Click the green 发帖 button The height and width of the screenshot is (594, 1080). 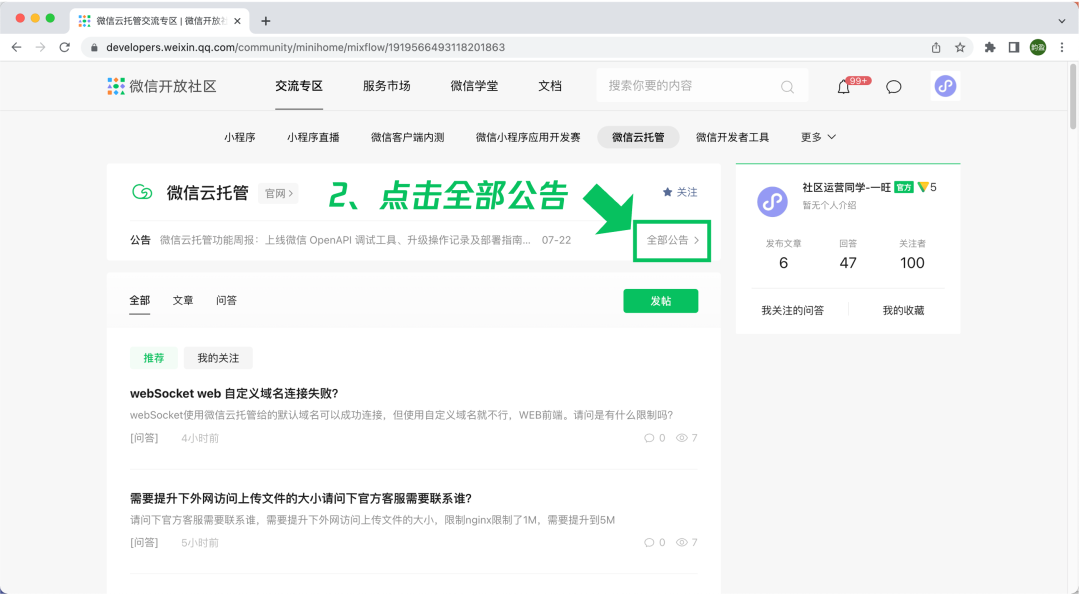[x=661, y=301]
